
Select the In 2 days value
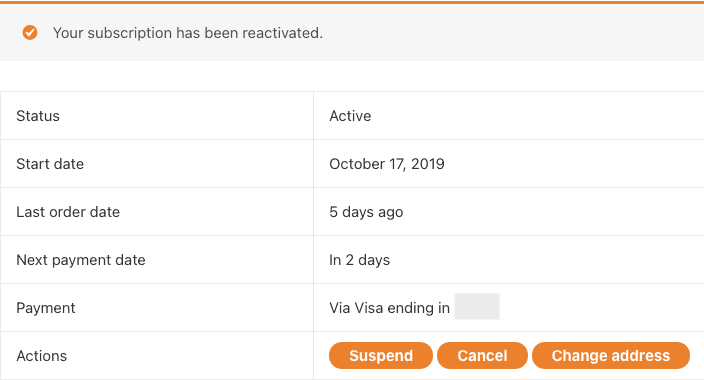tap(359, 260)
